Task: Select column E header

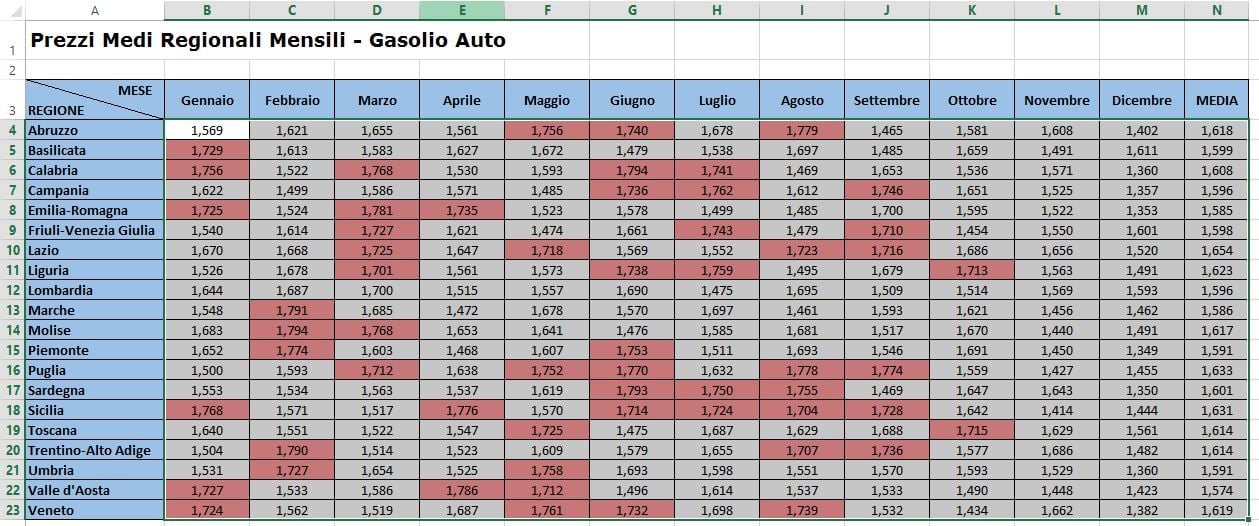Action: [x=462, y=10]
